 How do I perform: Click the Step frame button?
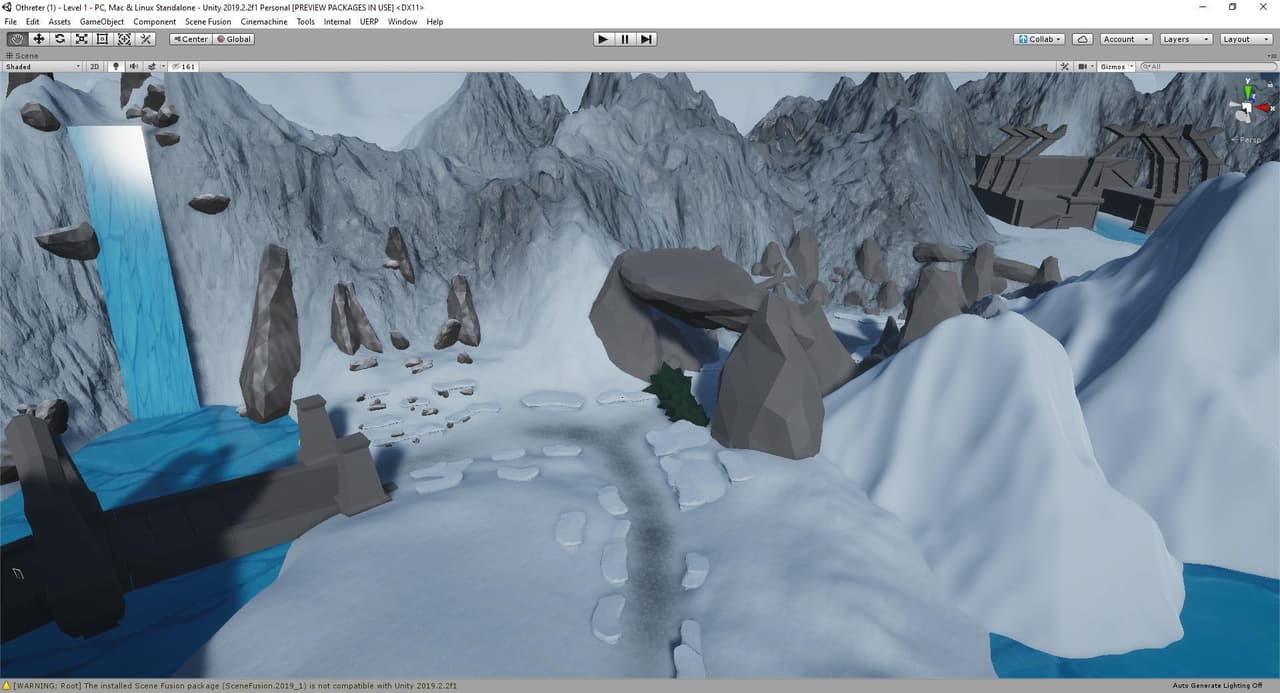pos(647,39)
